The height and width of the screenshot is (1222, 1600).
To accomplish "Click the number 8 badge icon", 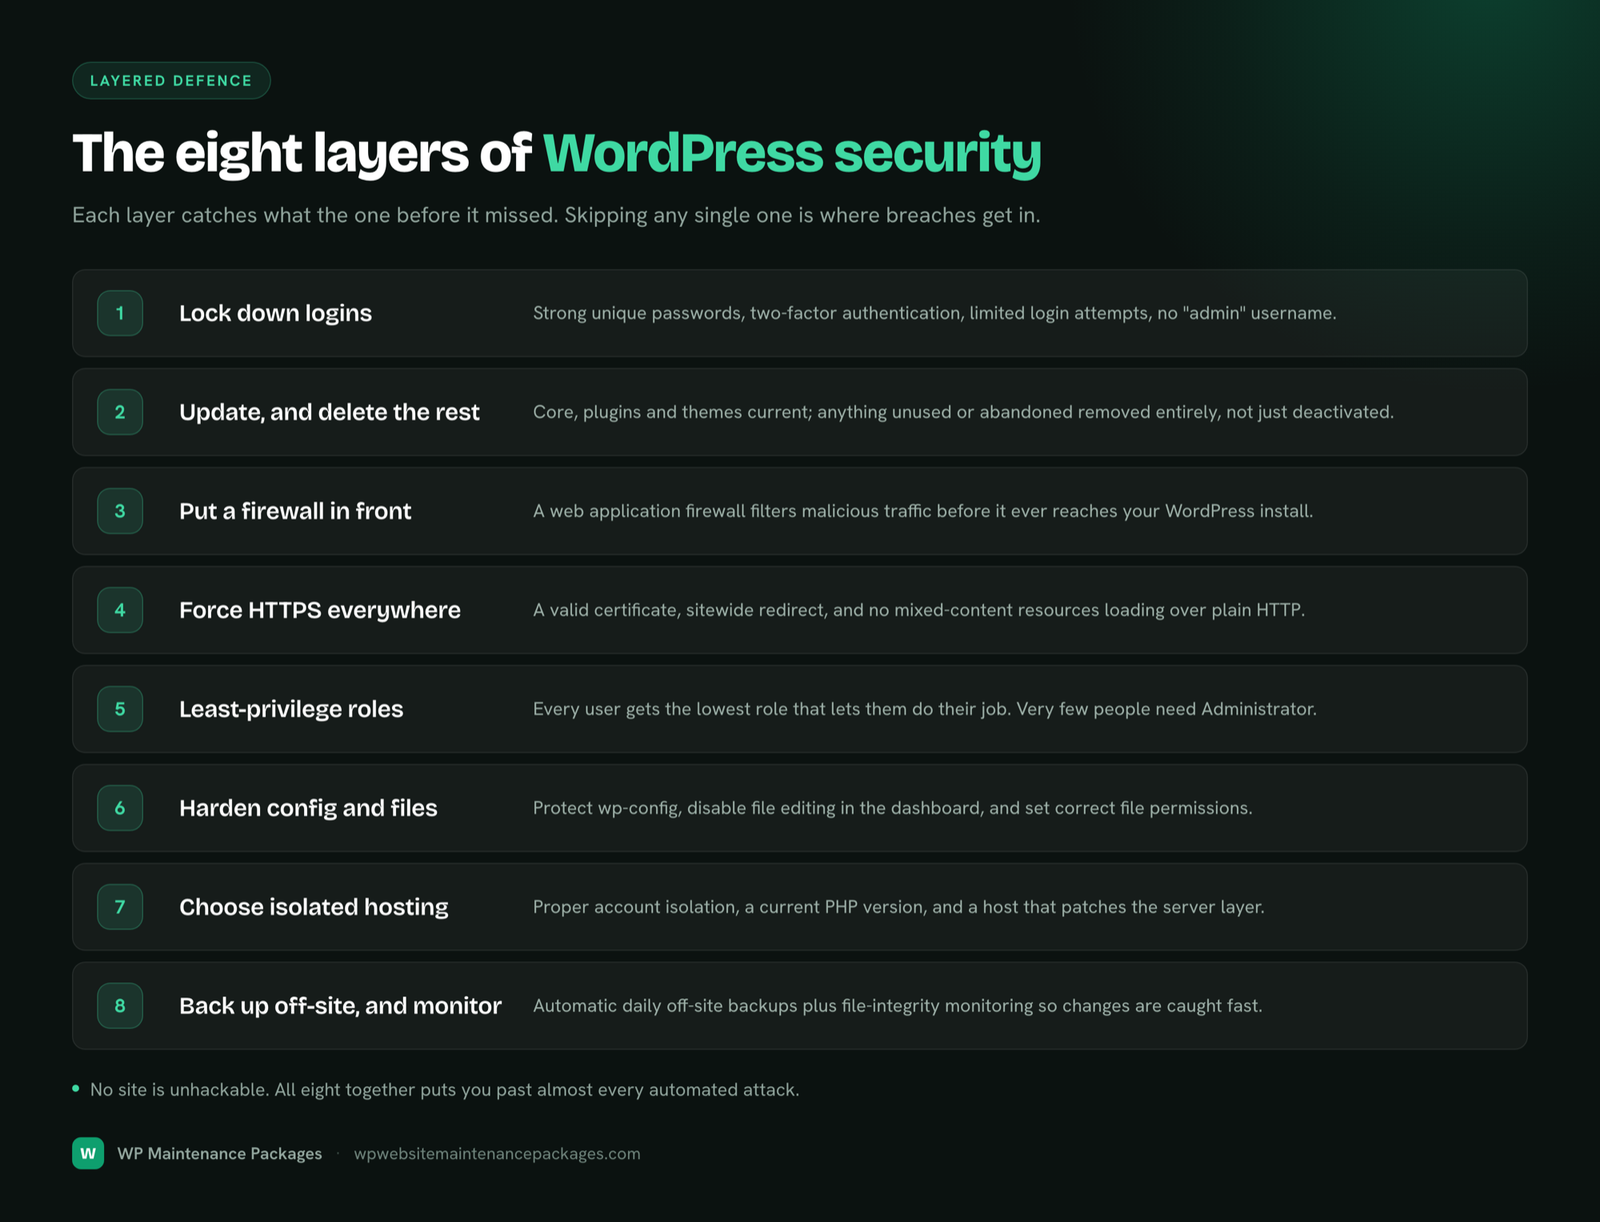I will click(120, 1006).
